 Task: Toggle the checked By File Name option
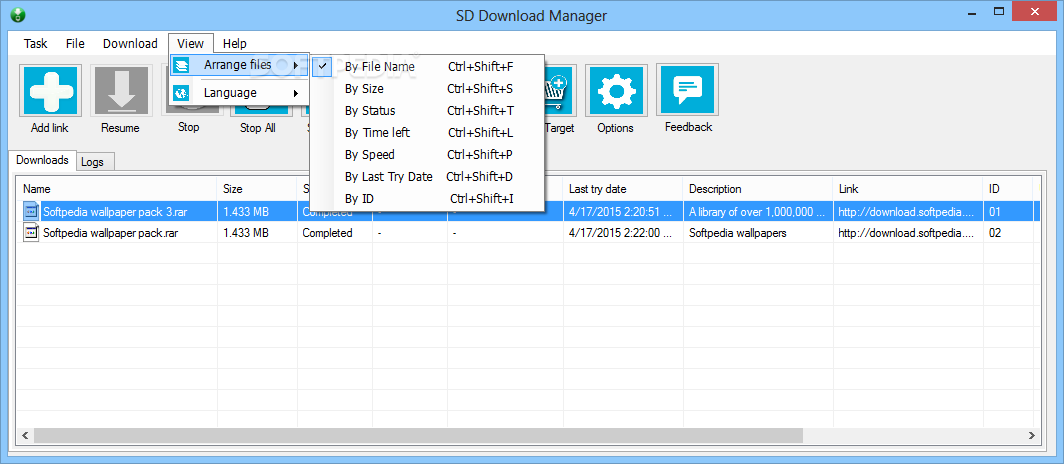pos(428,66)
